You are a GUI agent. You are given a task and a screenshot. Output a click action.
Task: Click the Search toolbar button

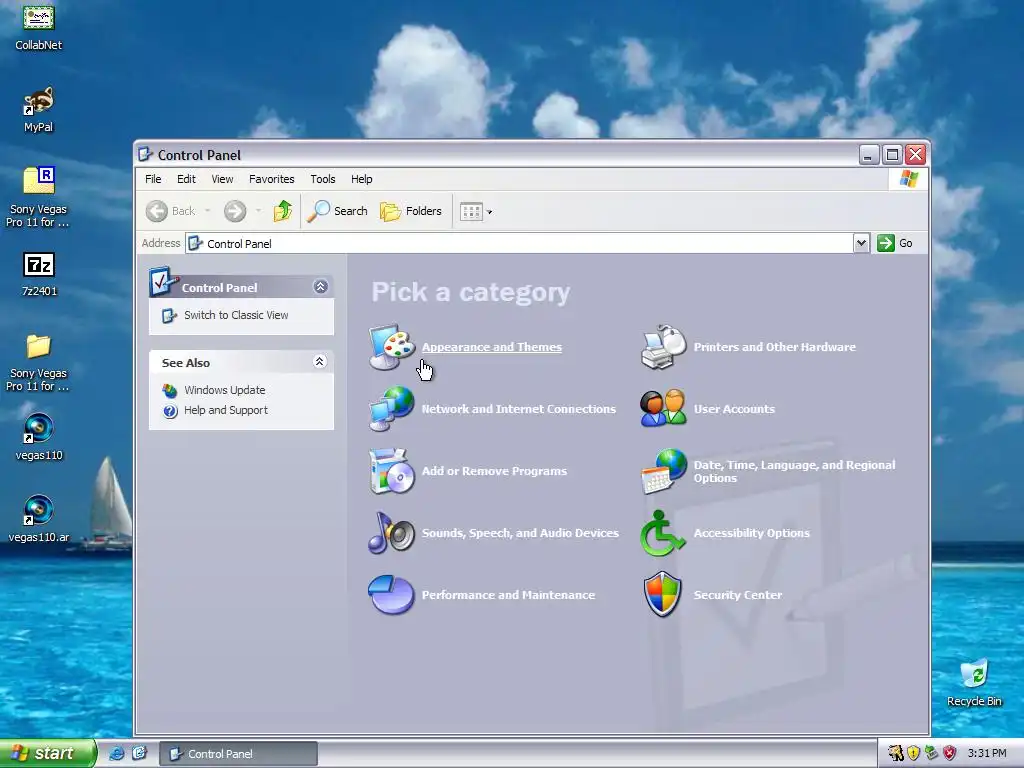point(338,211)
